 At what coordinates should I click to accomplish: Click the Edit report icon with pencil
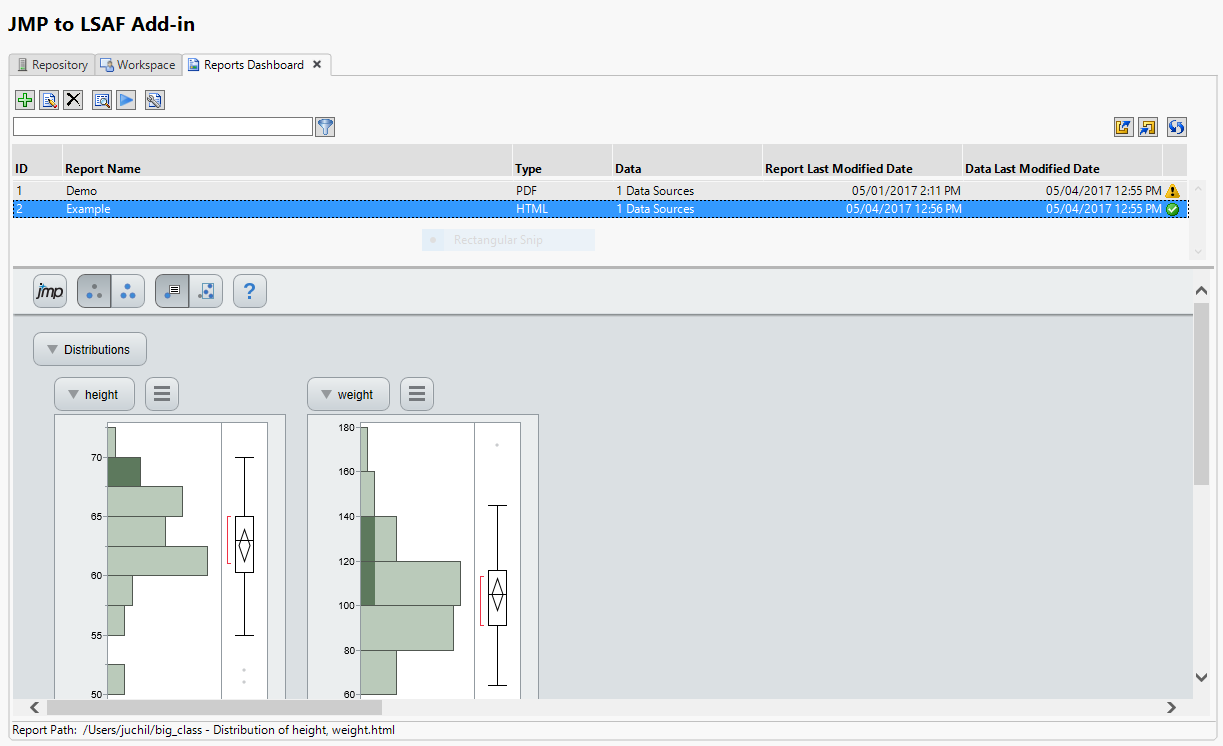(x=48, y=99)
